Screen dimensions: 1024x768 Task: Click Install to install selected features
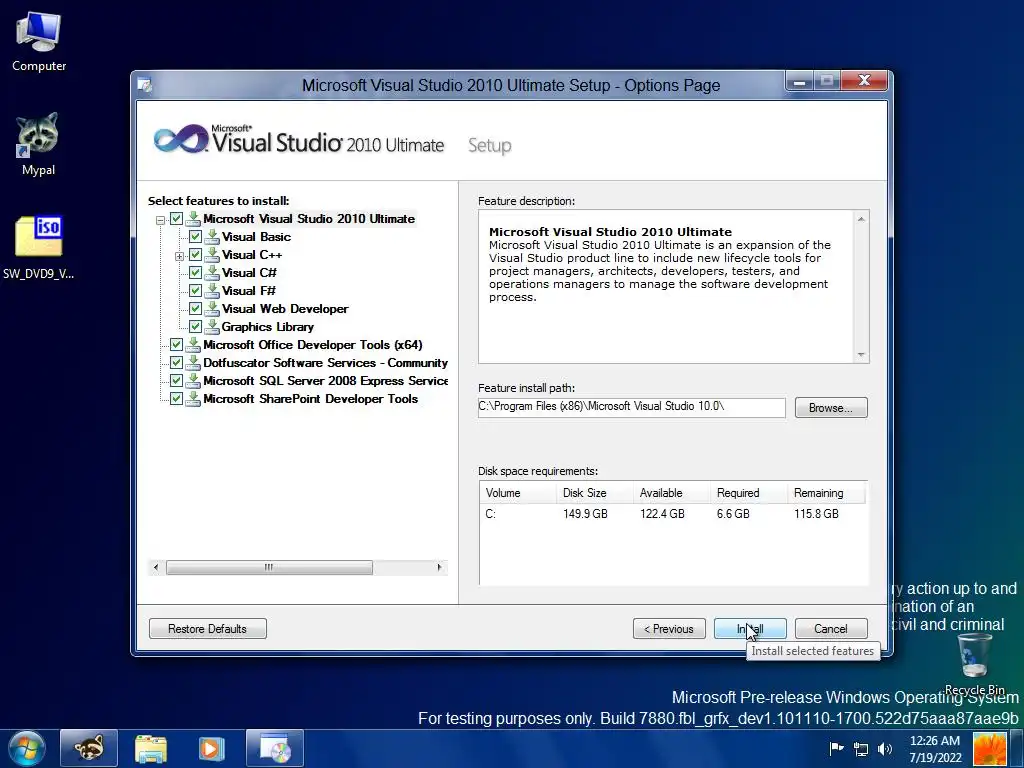tap(750, 628)
